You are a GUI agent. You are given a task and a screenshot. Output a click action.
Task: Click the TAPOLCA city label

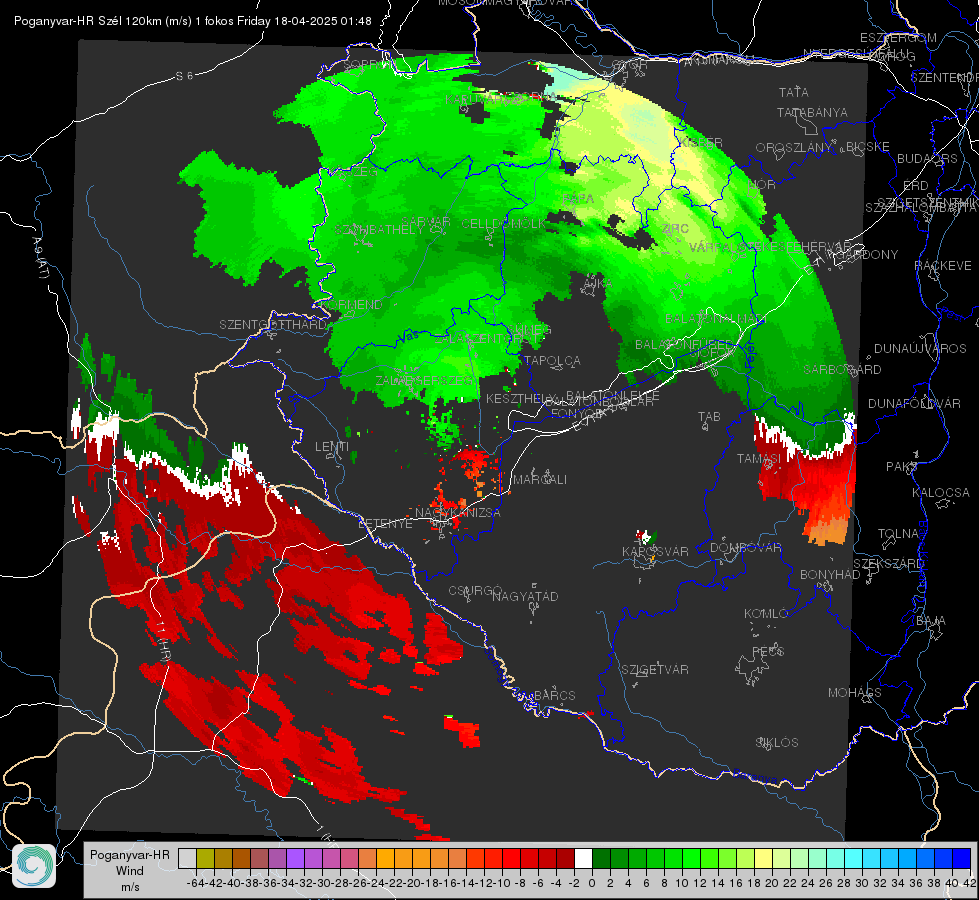[x=553, y=360]
